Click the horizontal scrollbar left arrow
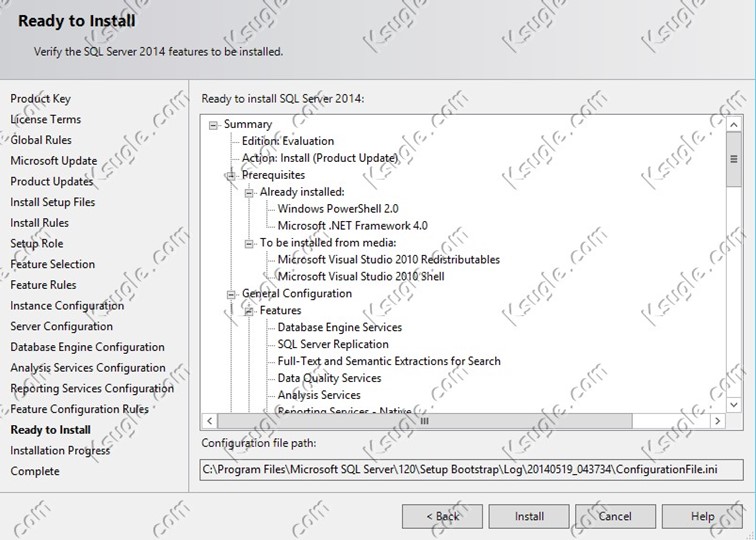This screenshot has width=756, height=540. (x=209, y=421)
